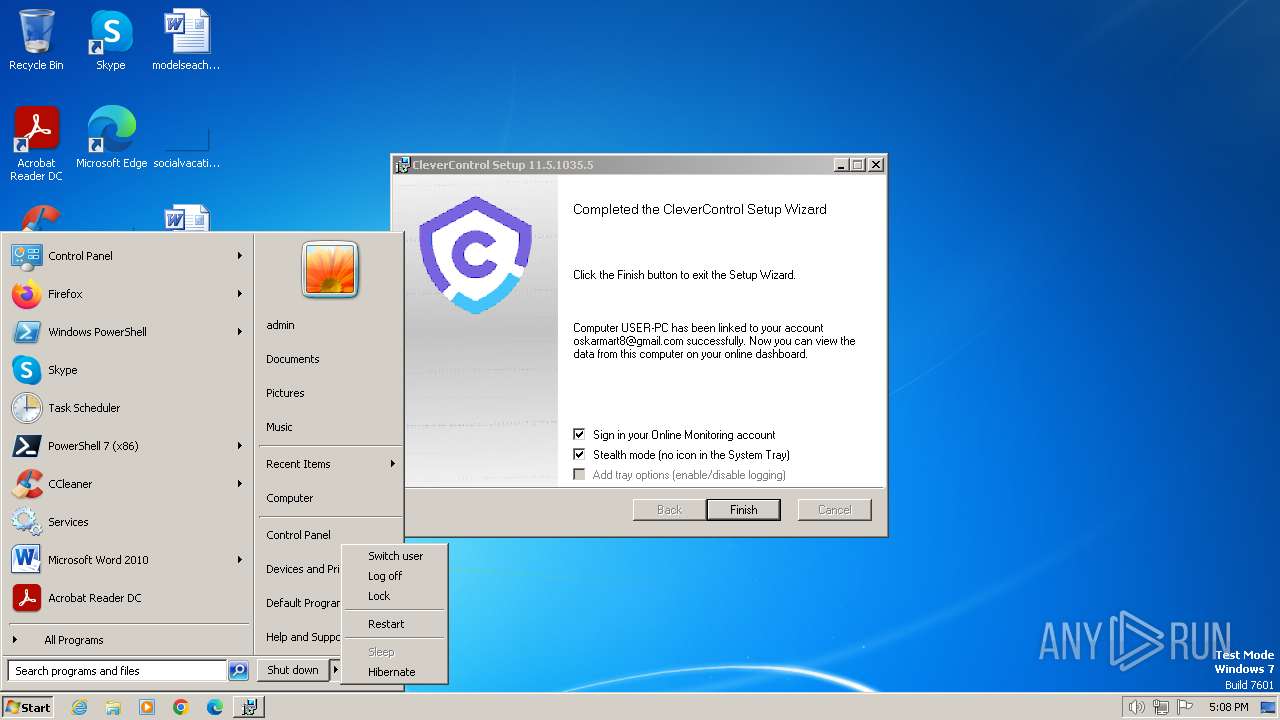Image resolution: width=1280 pixels, height=720 pixels.
Task: Click the user account picture in Start menu
Action: click(x=330, y=269)
